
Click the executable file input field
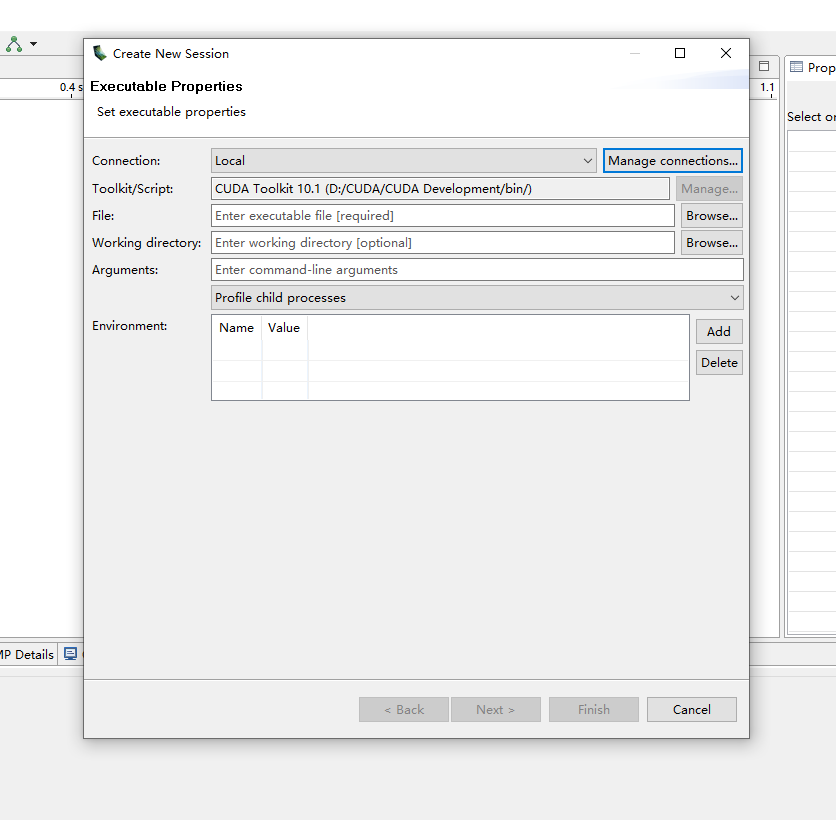coord(400,215)
